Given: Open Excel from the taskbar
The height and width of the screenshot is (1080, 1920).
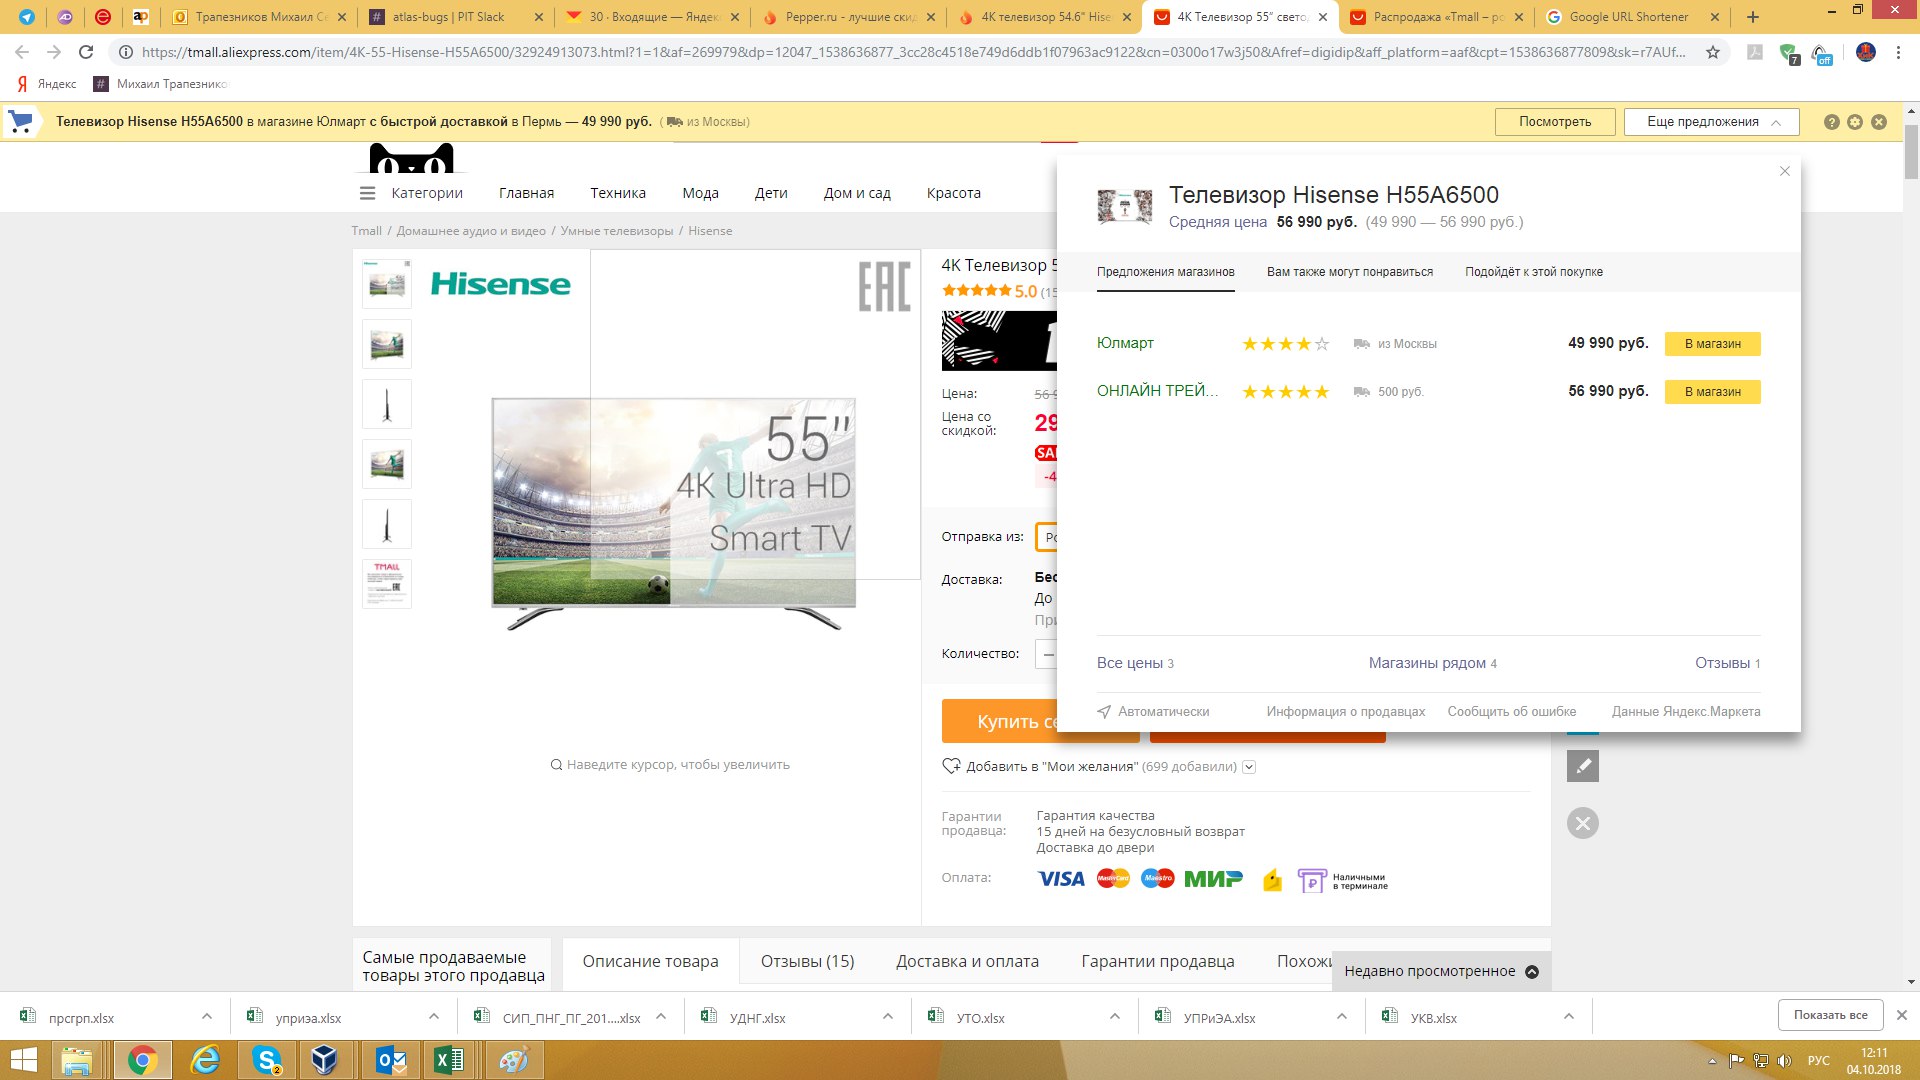Looking at the screenshot, I should click(x=450, y=1060).
